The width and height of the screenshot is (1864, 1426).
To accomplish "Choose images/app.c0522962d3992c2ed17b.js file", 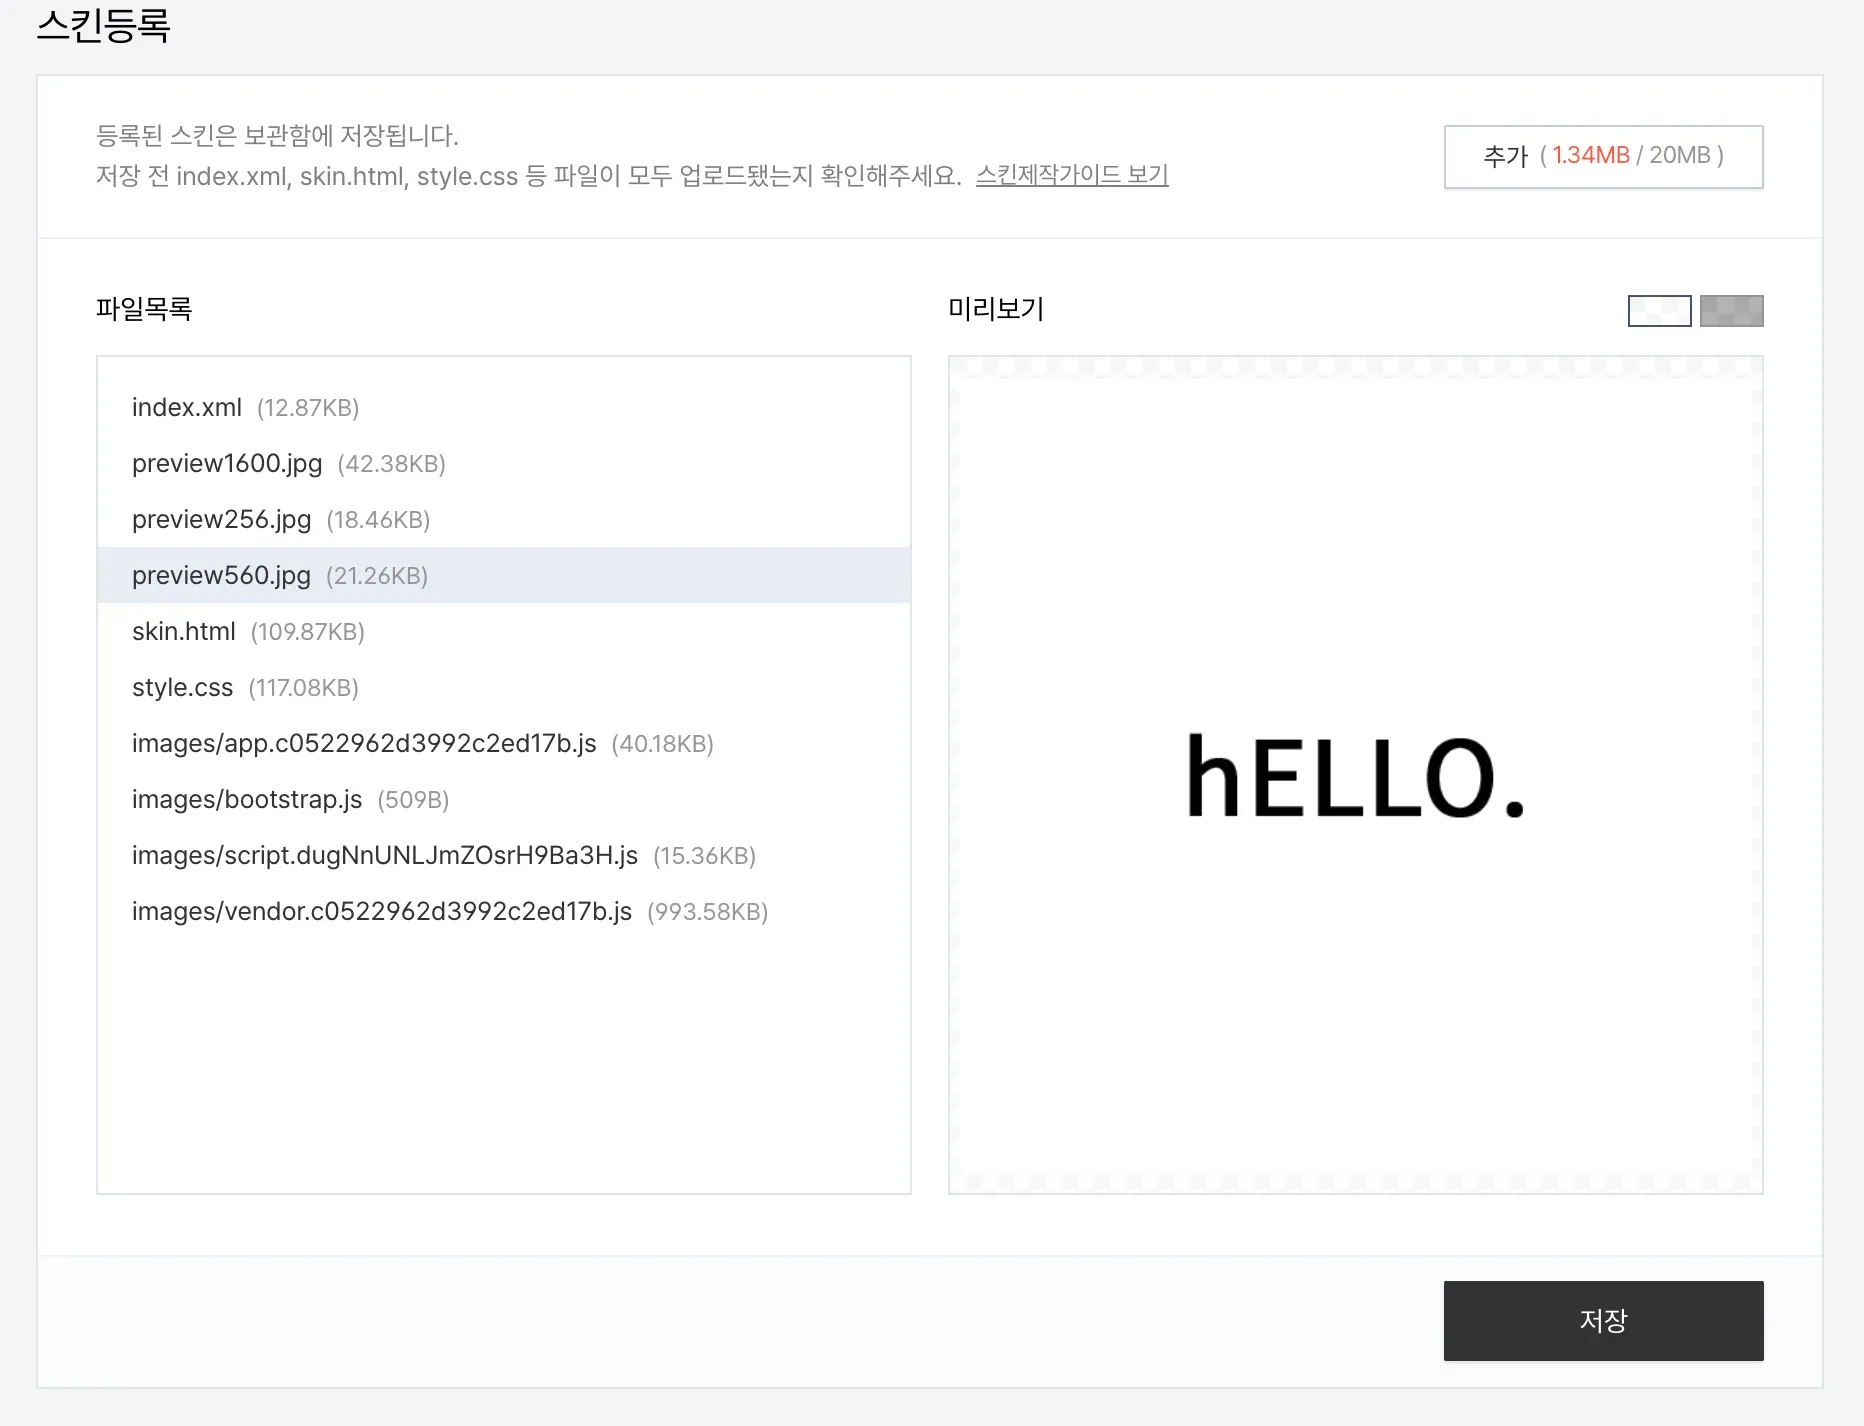I will [364, 744].
